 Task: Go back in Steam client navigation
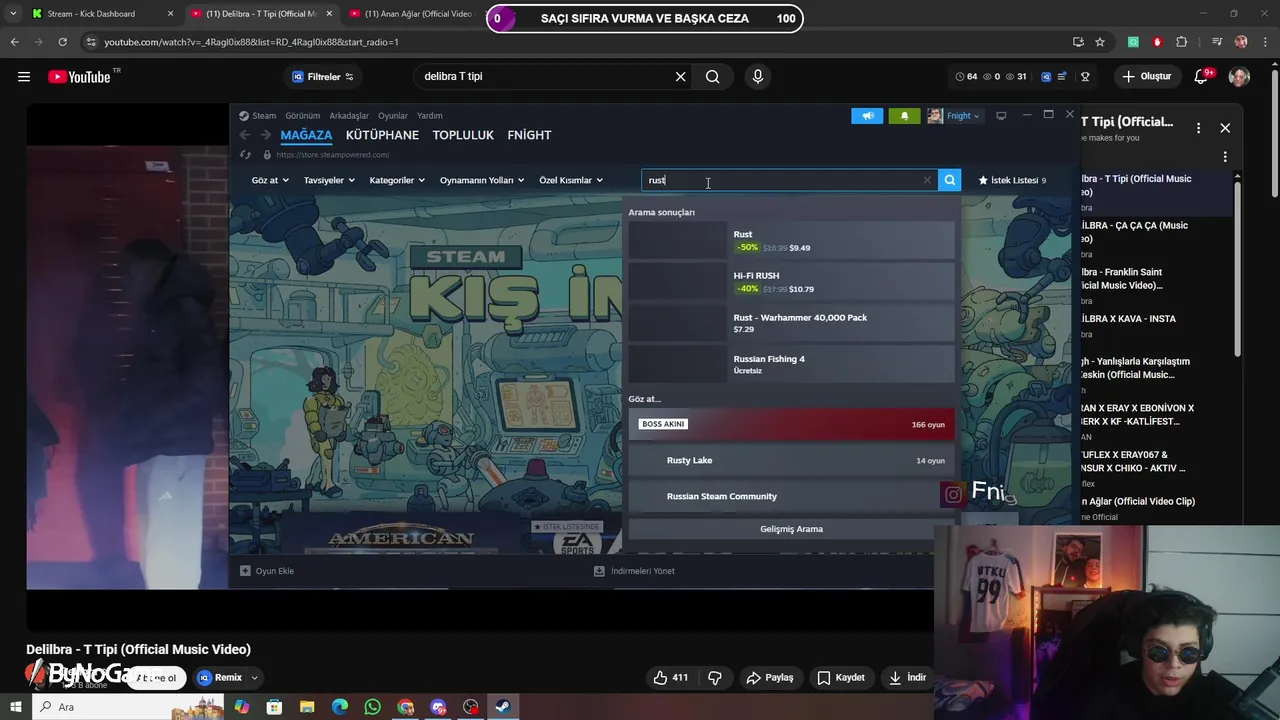[245, 135]
